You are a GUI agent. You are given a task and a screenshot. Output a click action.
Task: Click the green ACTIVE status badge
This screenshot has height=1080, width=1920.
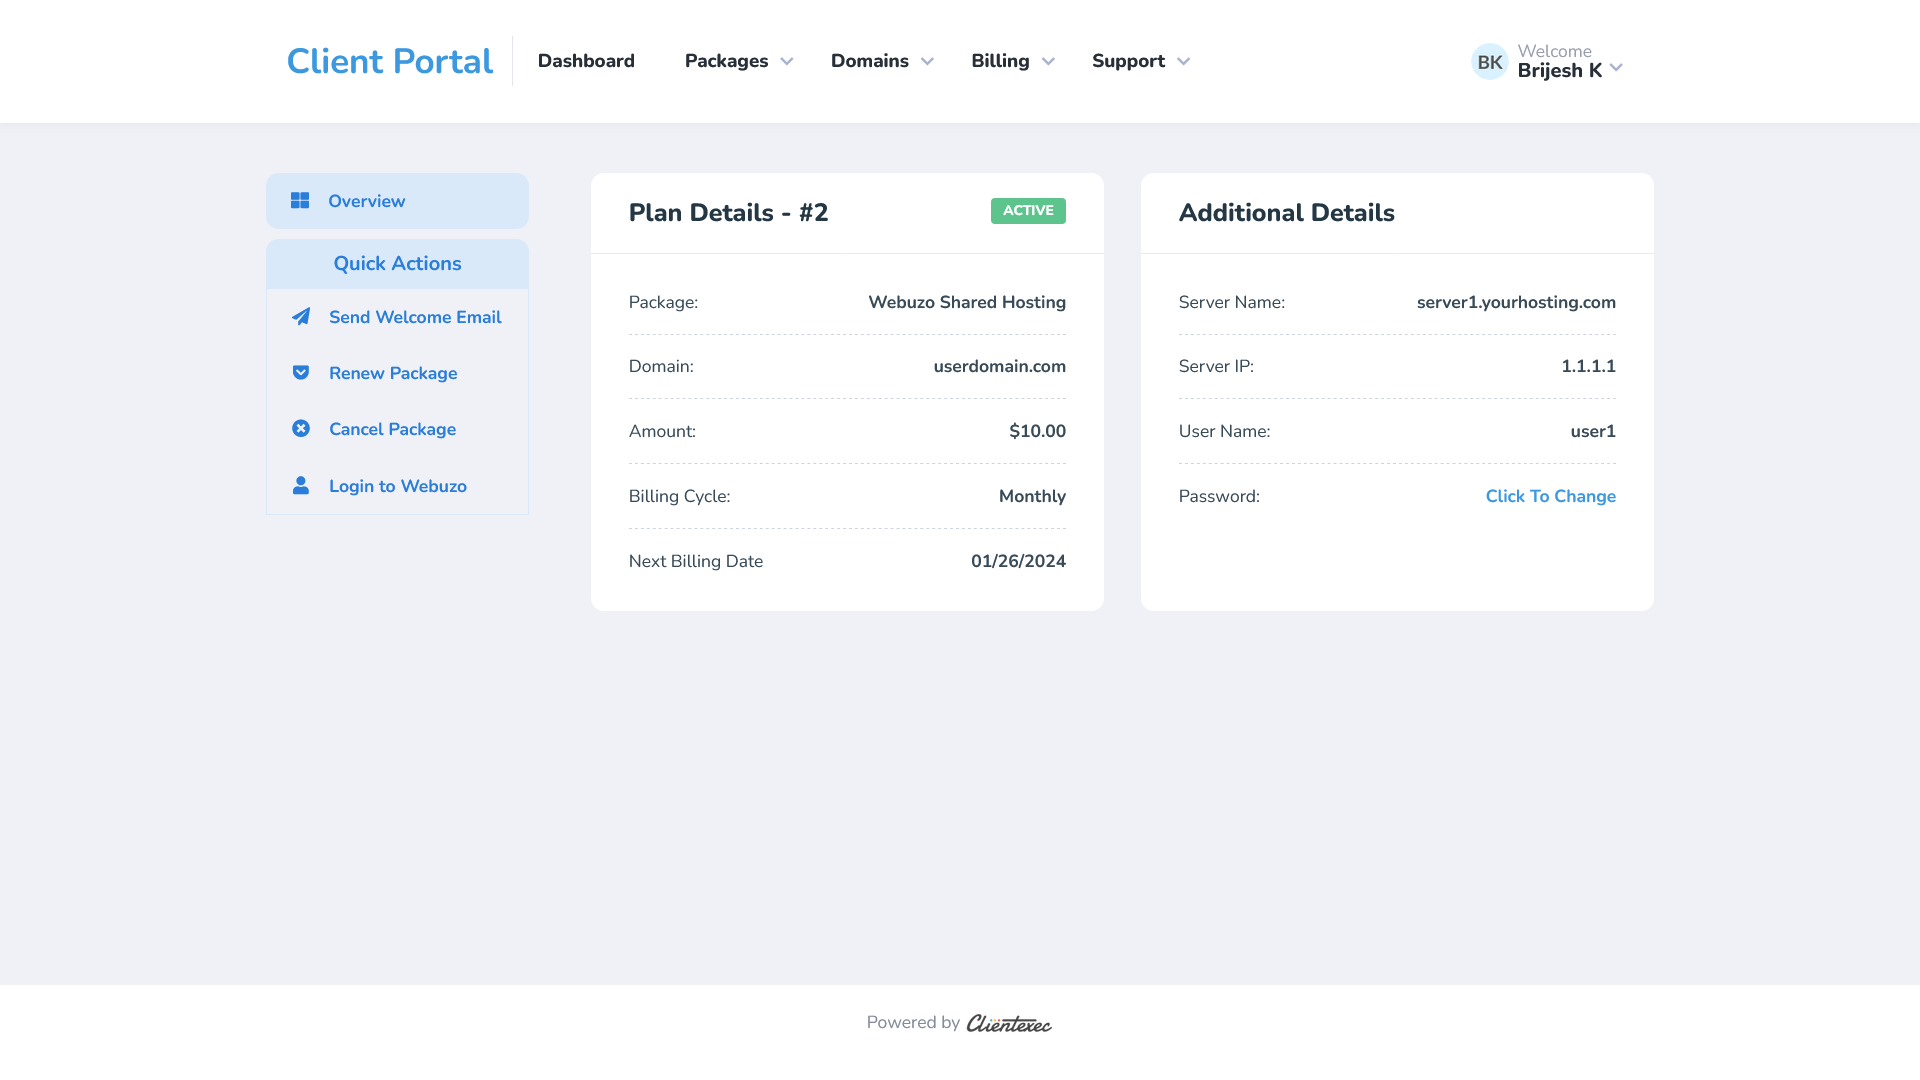point(1028,211)
